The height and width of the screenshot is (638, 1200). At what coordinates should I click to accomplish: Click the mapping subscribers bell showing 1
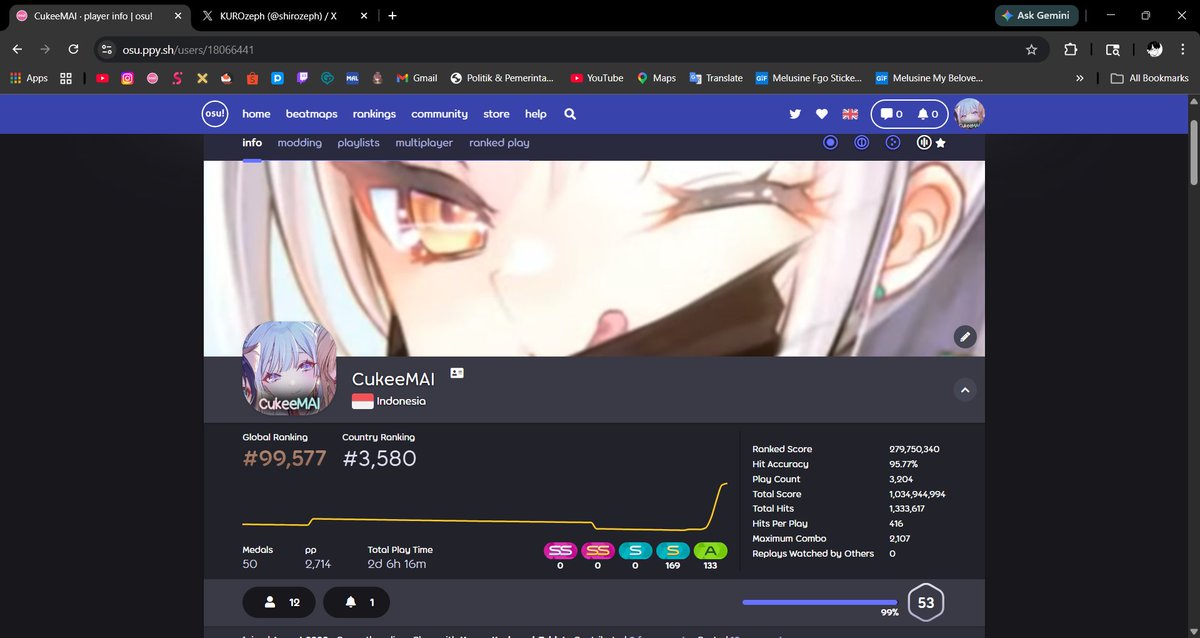[357, 603]
